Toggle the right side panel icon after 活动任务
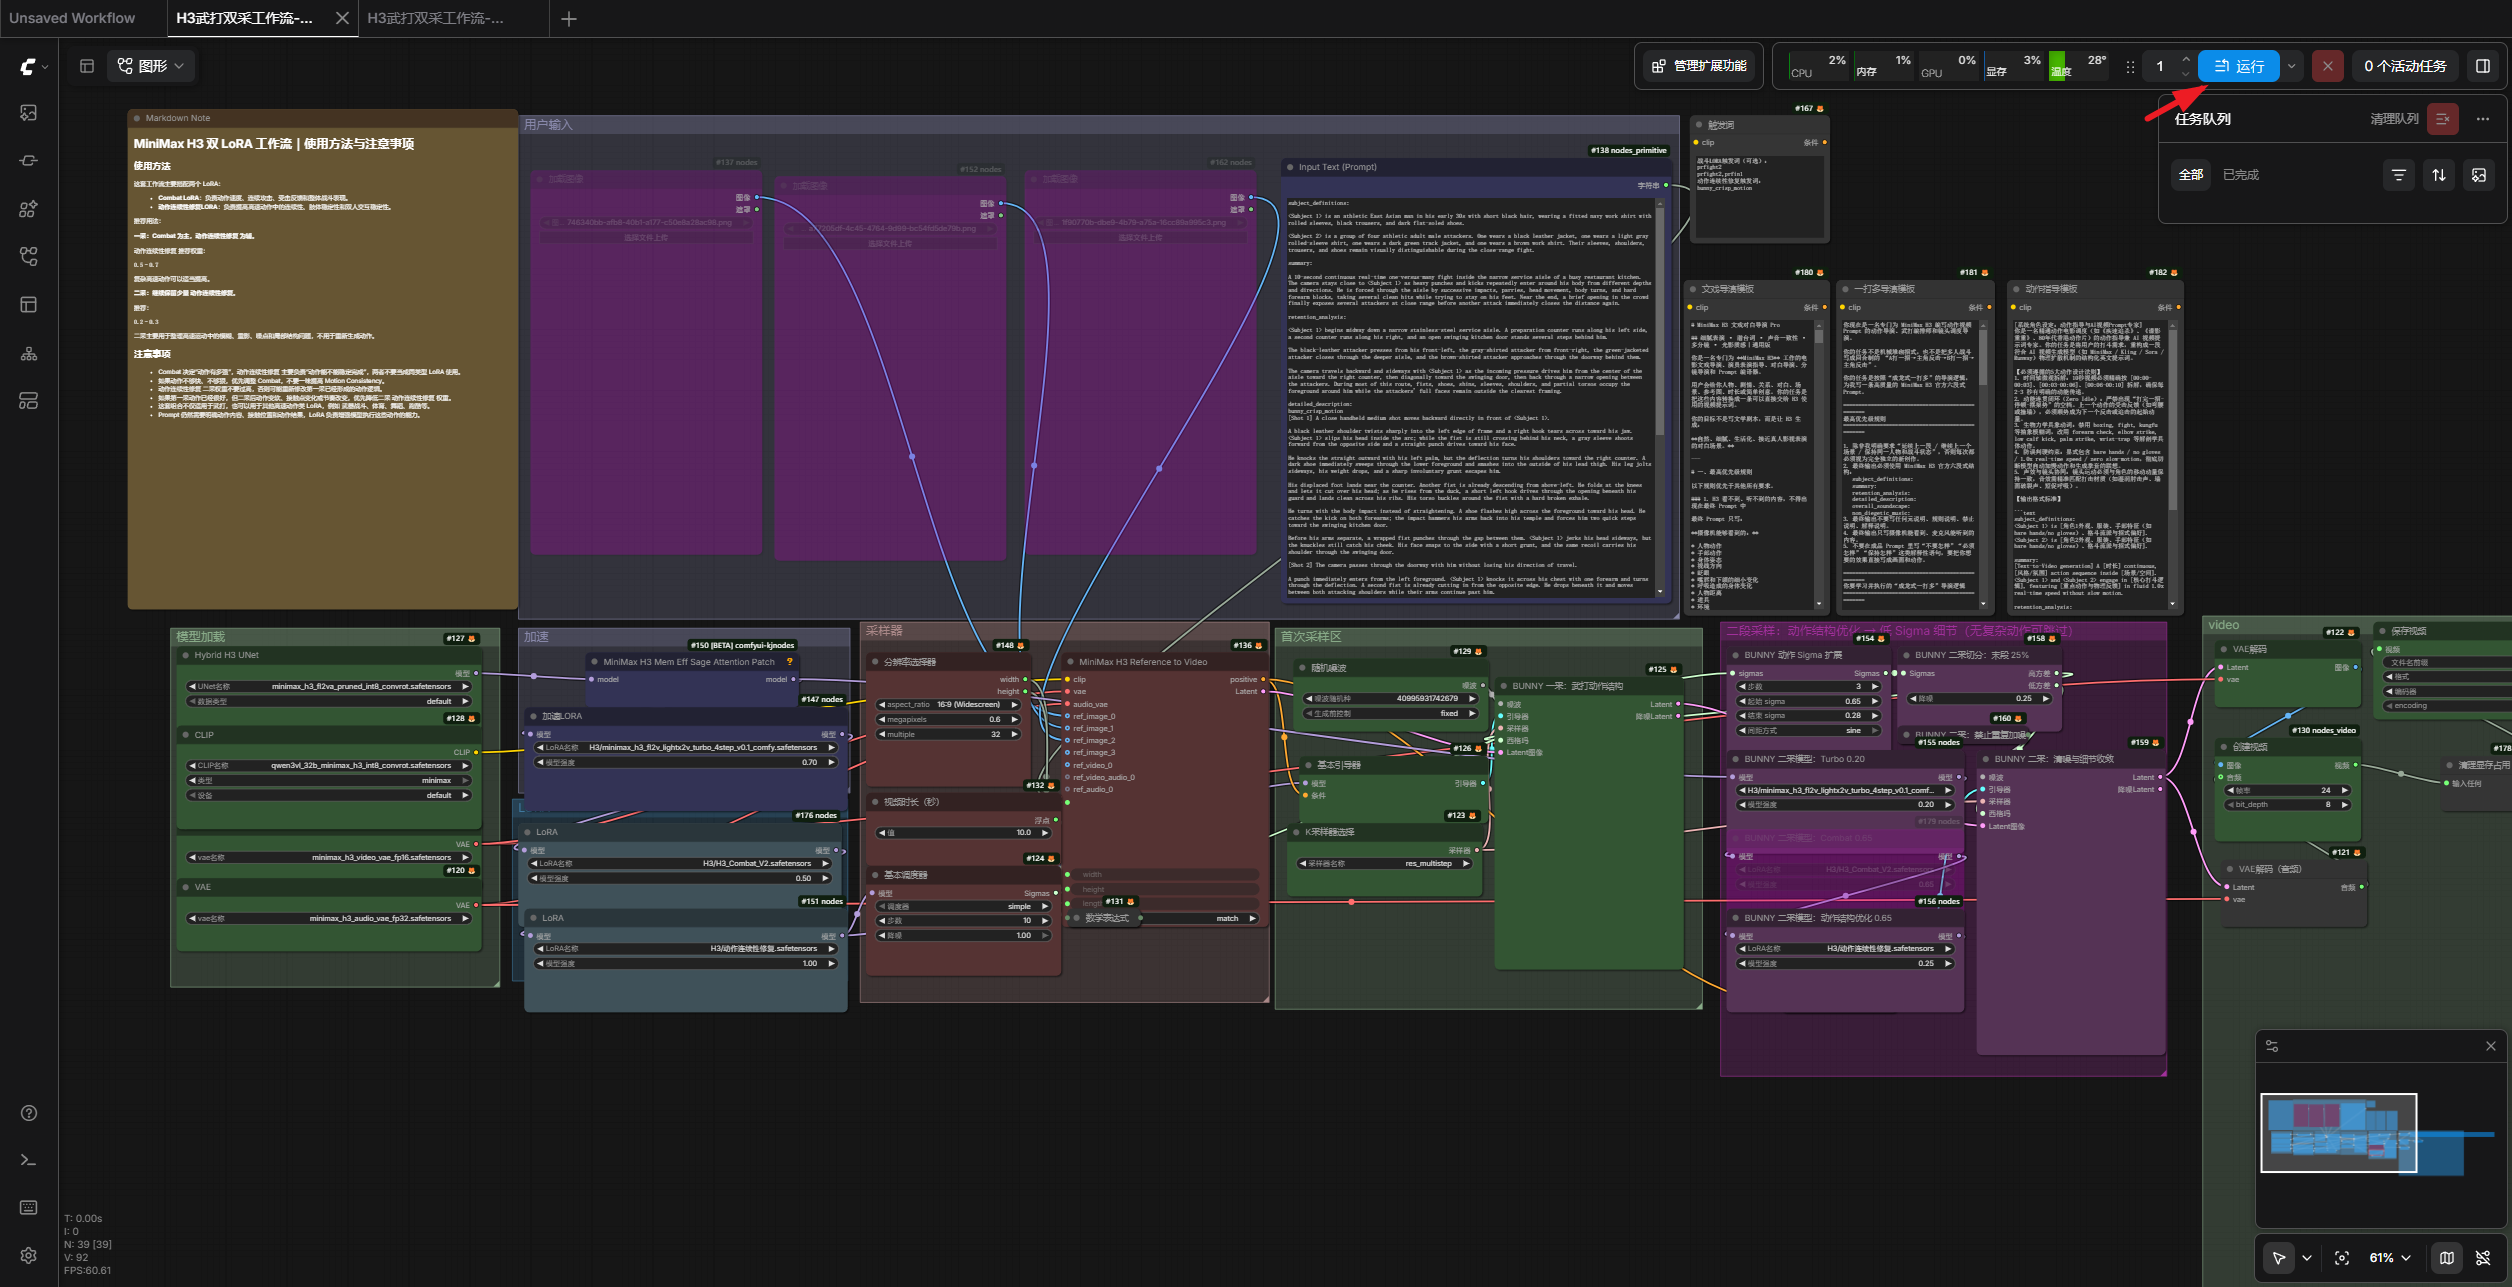The width and height of the screenshot is (2512, 1287). point(2482,66)
